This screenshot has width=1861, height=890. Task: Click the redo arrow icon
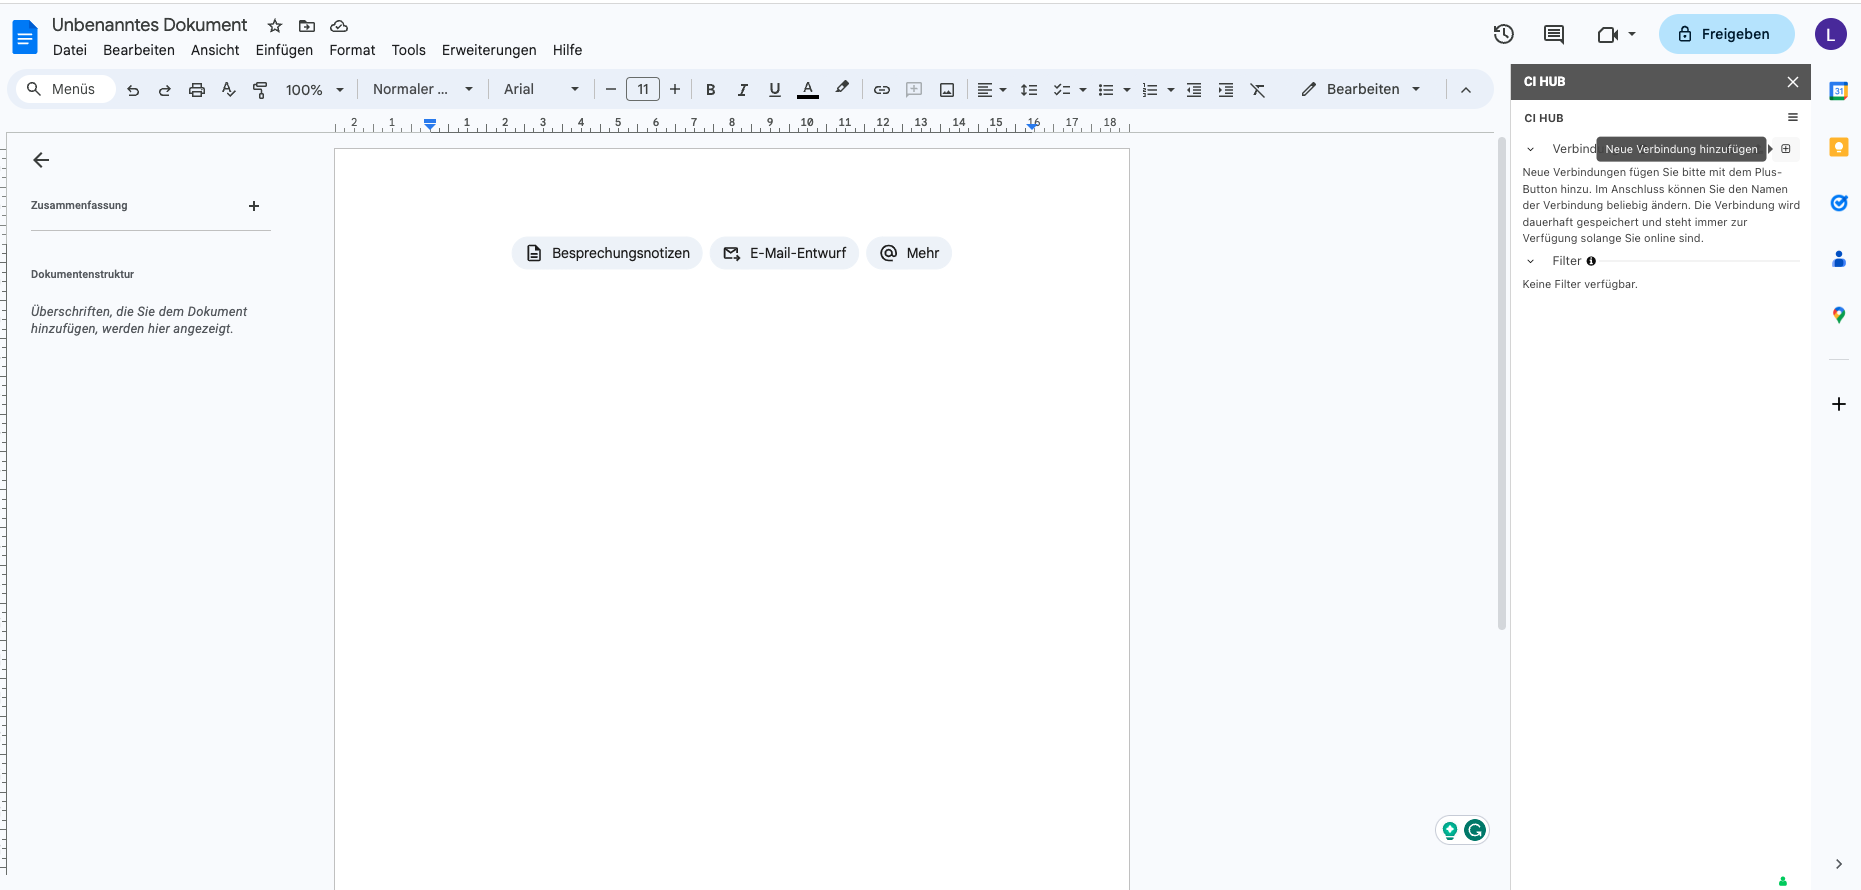[165, 90]
